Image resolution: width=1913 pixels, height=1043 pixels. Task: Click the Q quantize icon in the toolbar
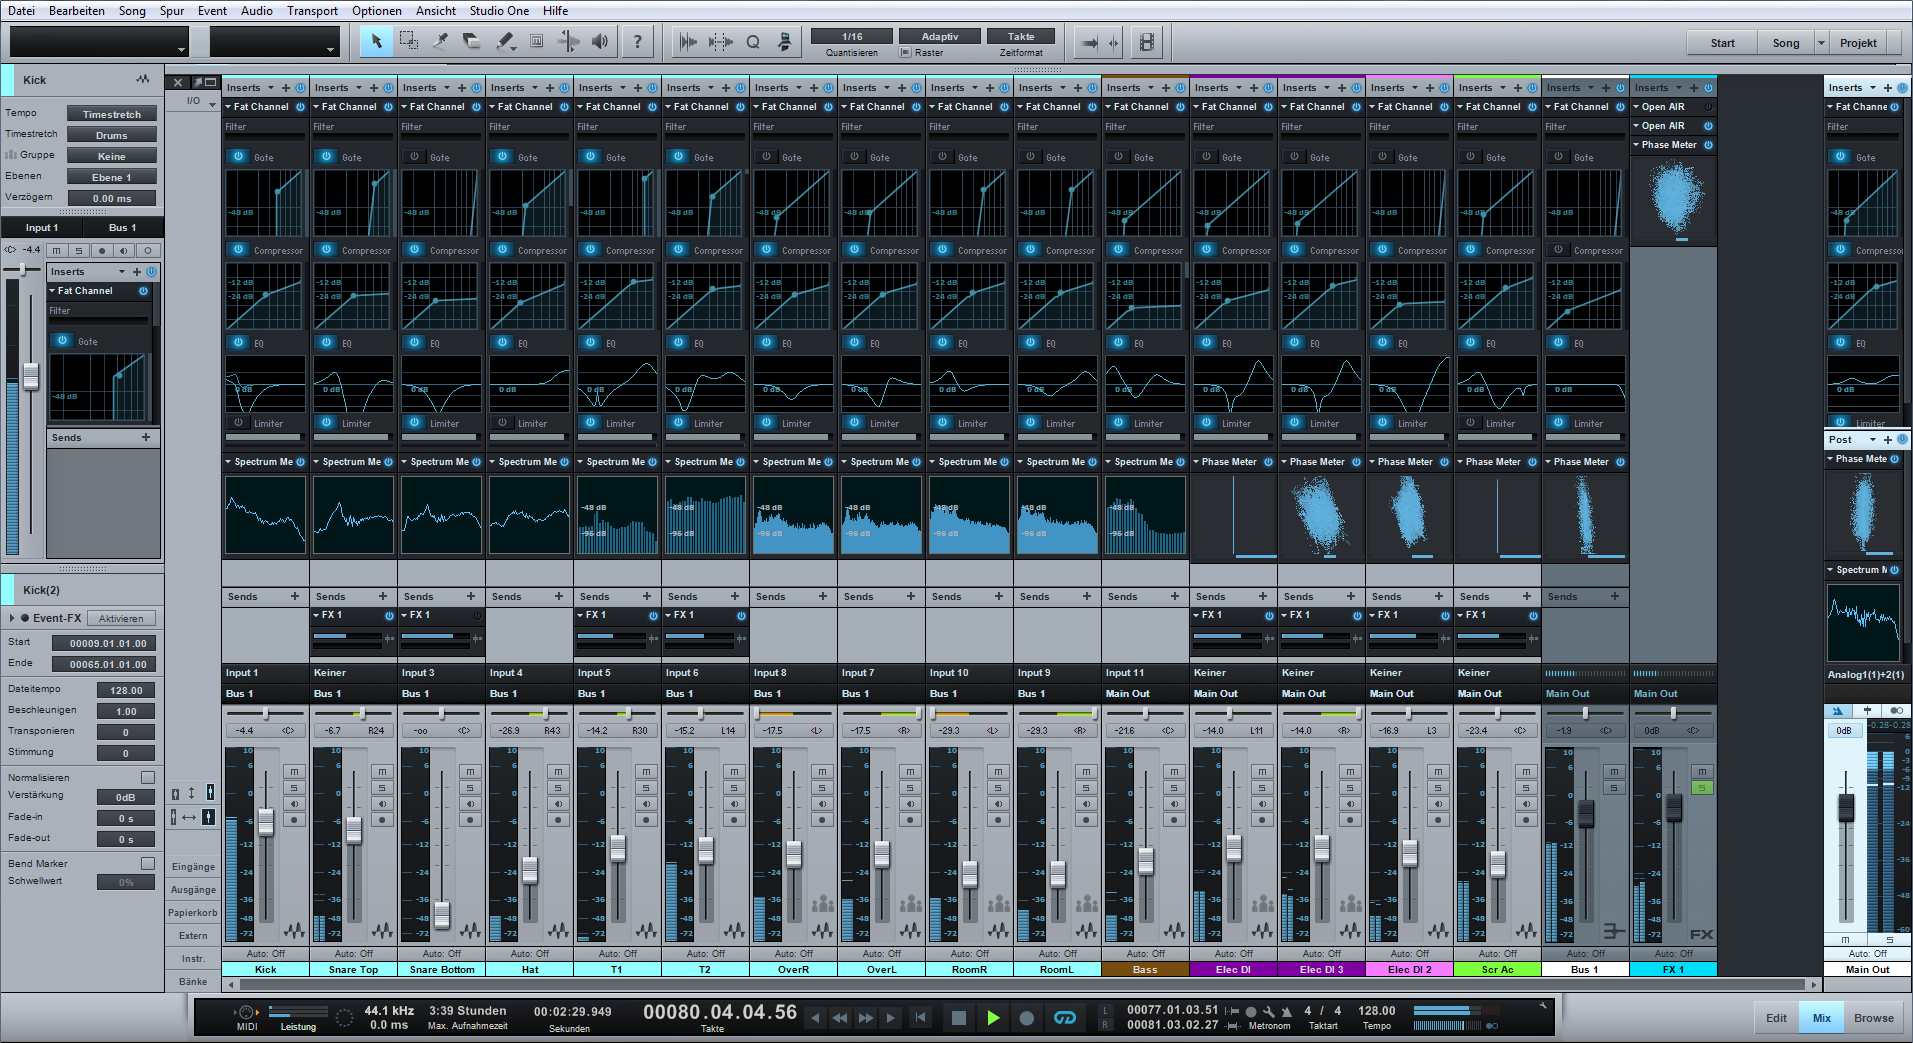coord(753,42)
